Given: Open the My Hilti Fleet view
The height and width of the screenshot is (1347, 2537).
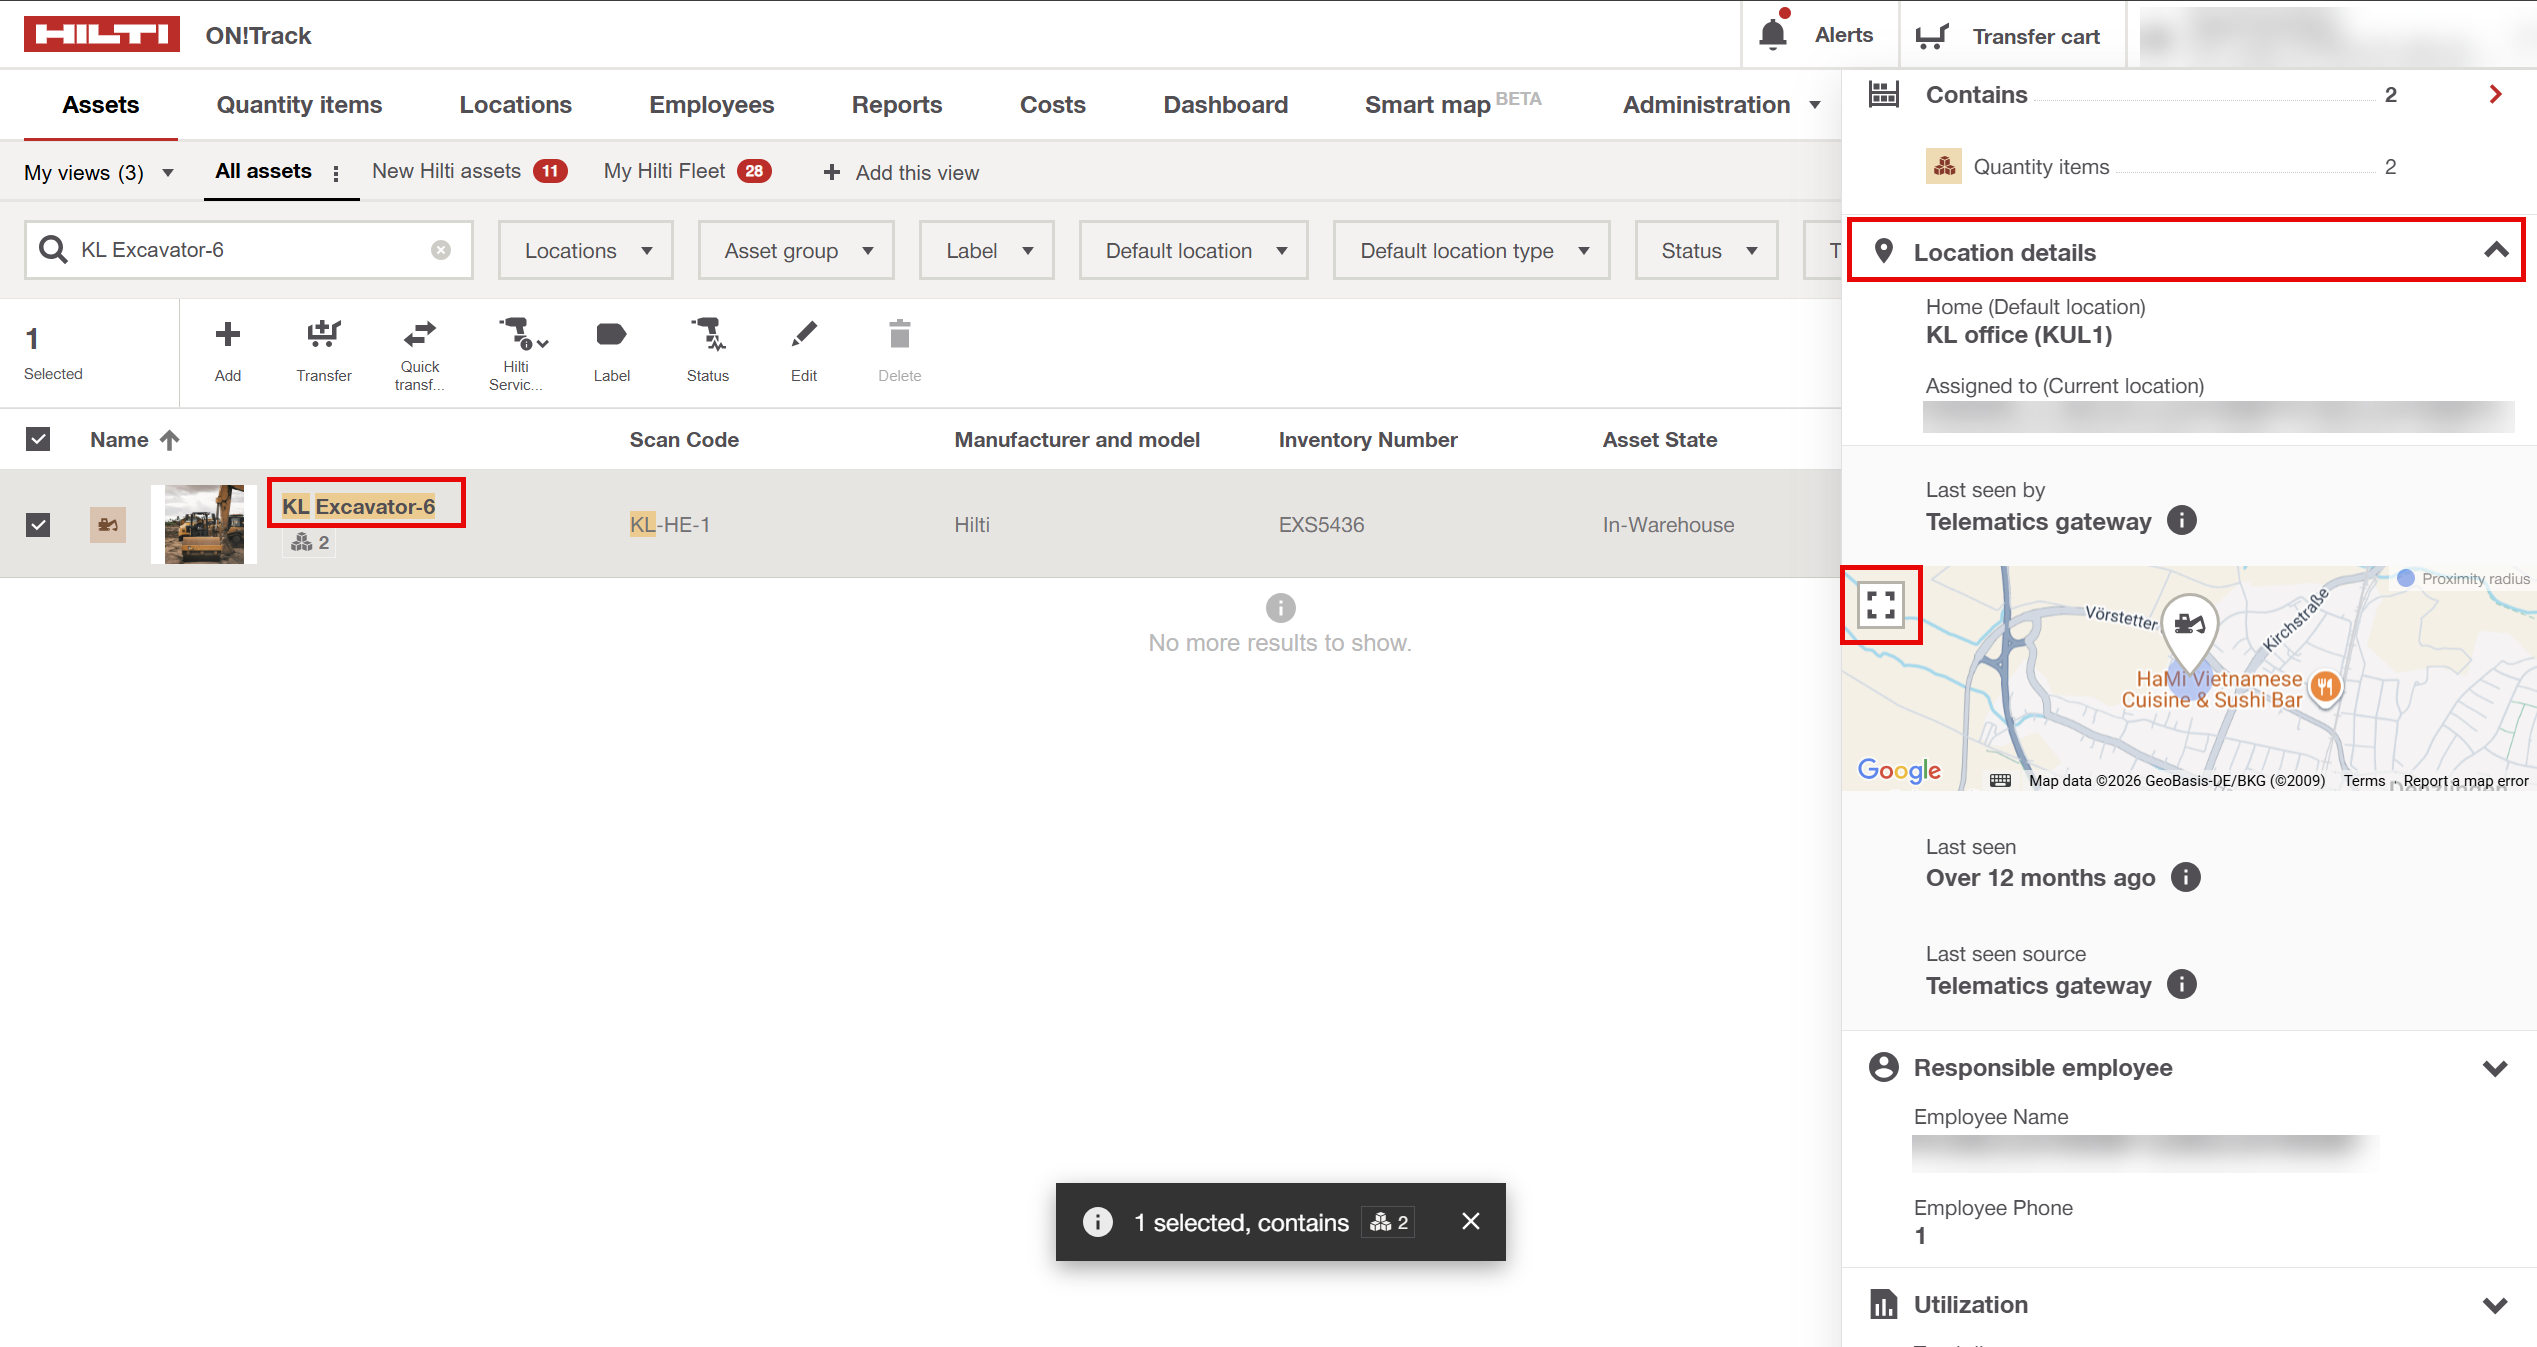Looking at the screenshot, I should coord(665,171).
